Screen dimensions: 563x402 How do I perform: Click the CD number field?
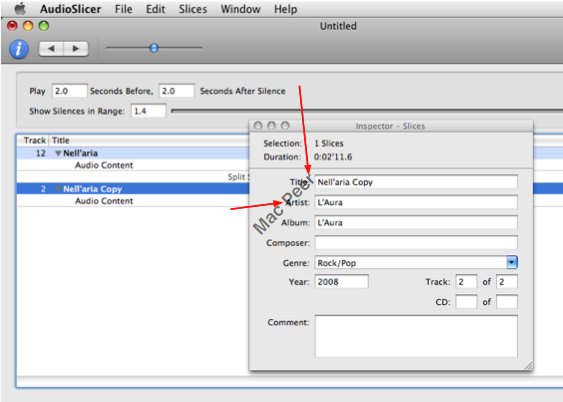coord(466,302)
